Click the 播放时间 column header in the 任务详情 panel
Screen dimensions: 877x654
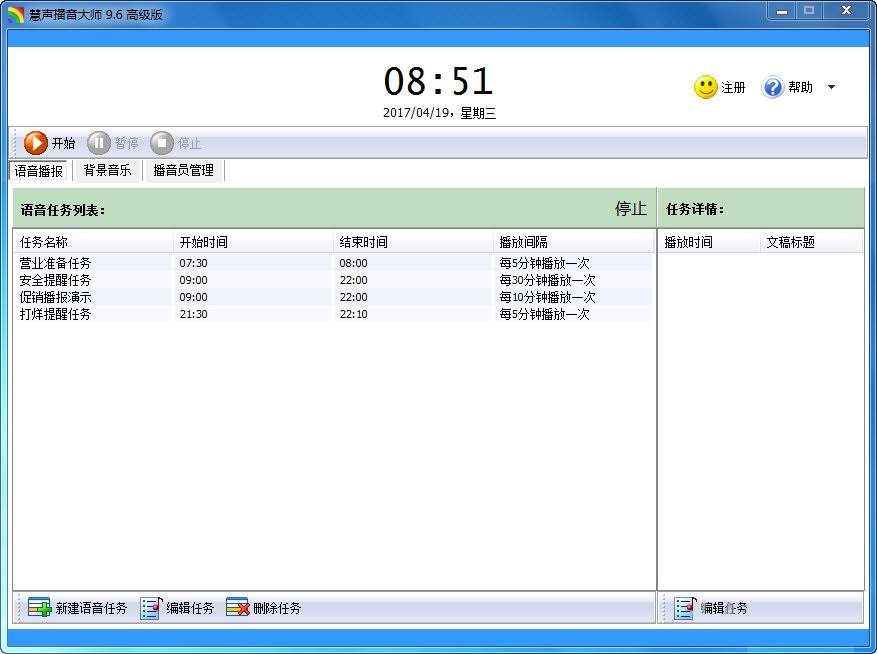709,242
